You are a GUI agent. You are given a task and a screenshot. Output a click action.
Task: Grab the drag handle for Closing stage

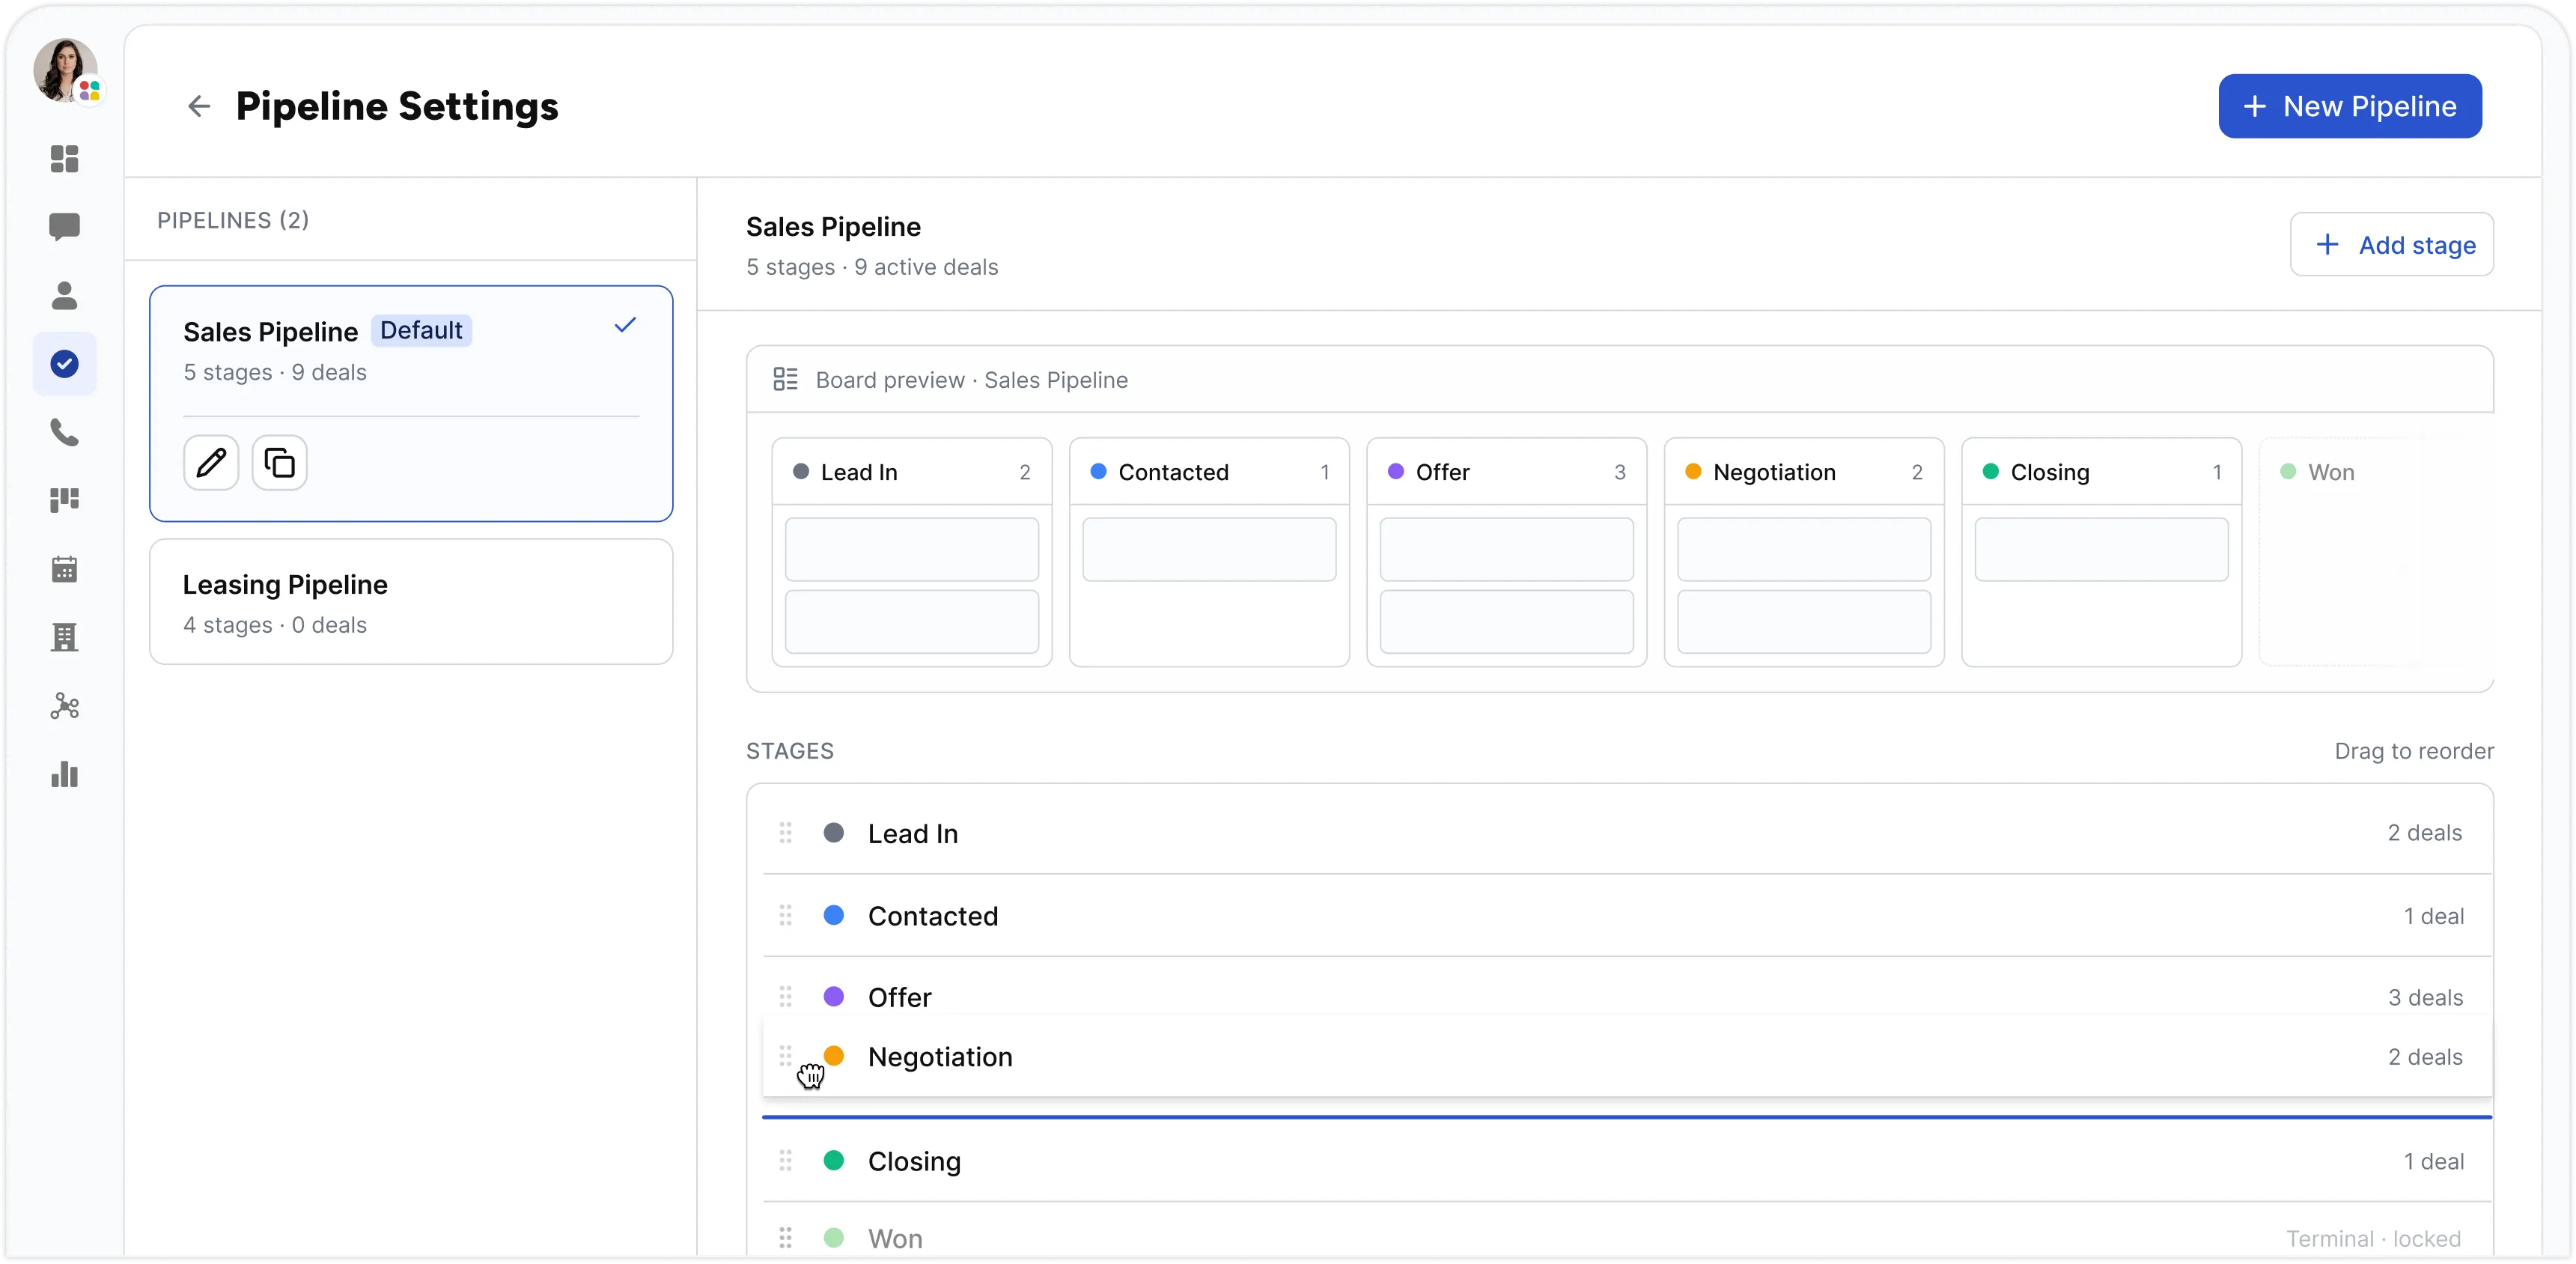(x=785, y=1161)
